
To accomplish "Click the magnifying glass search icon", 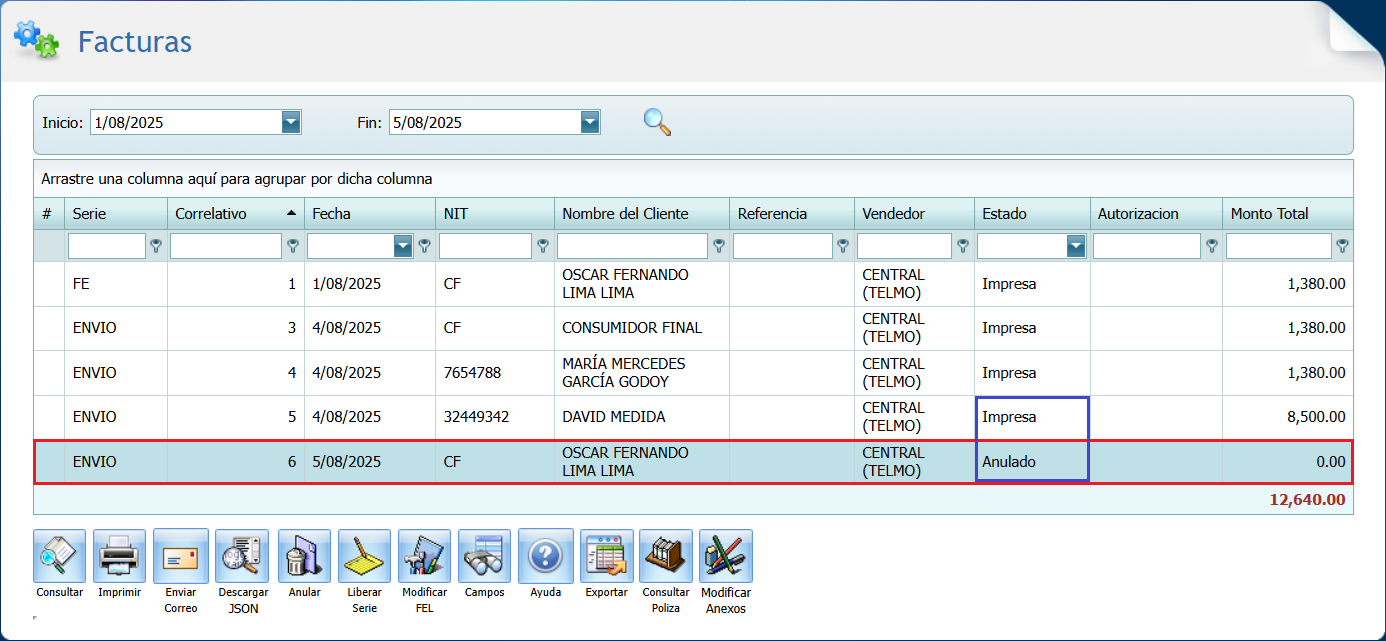I will (657, 122).
